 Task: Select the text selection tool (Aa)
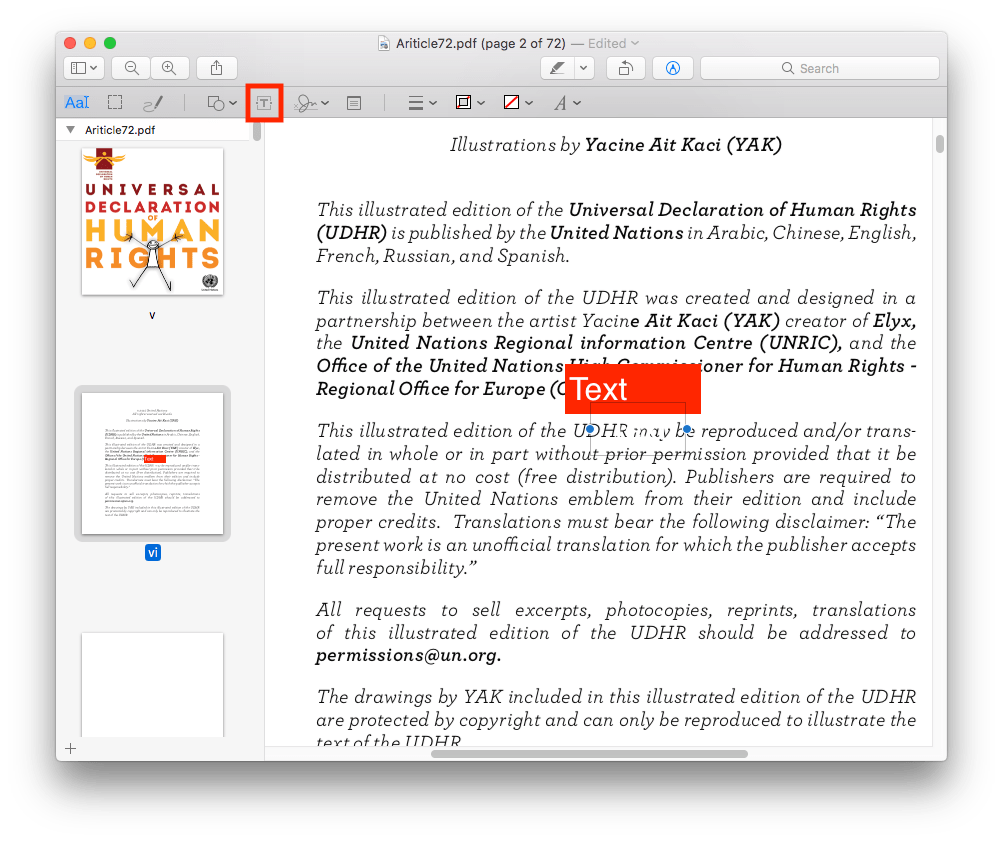[77, 102]
